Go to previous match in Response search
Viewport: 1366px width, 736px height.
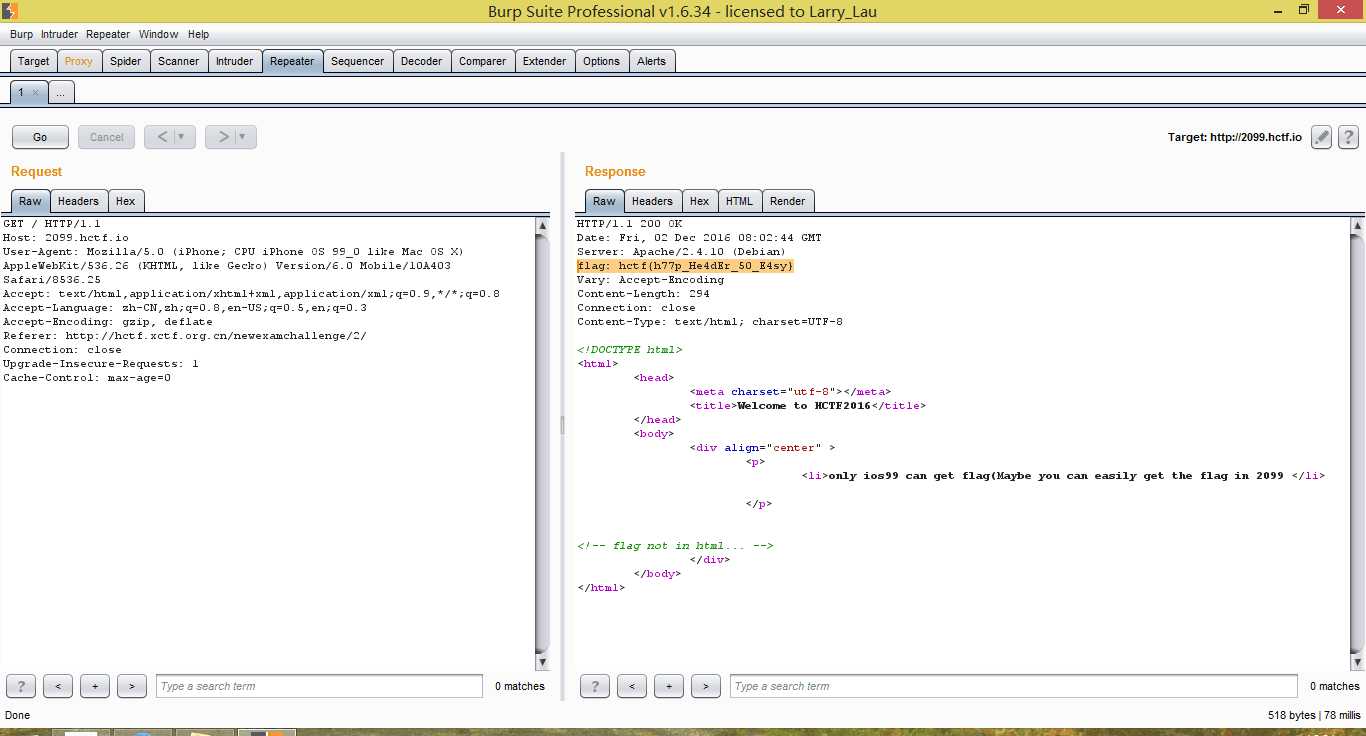tap(632, 686)
